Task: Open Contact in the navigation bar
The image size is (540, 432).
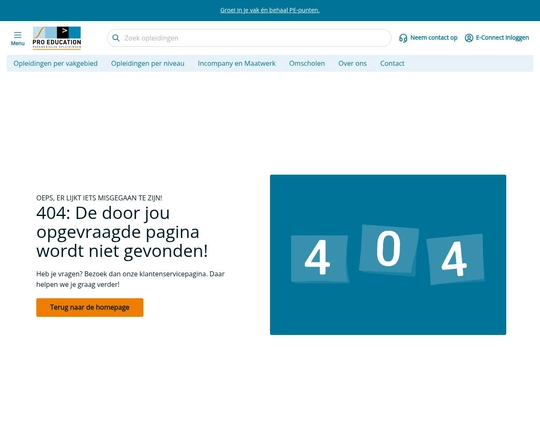Action: [392, 63]
